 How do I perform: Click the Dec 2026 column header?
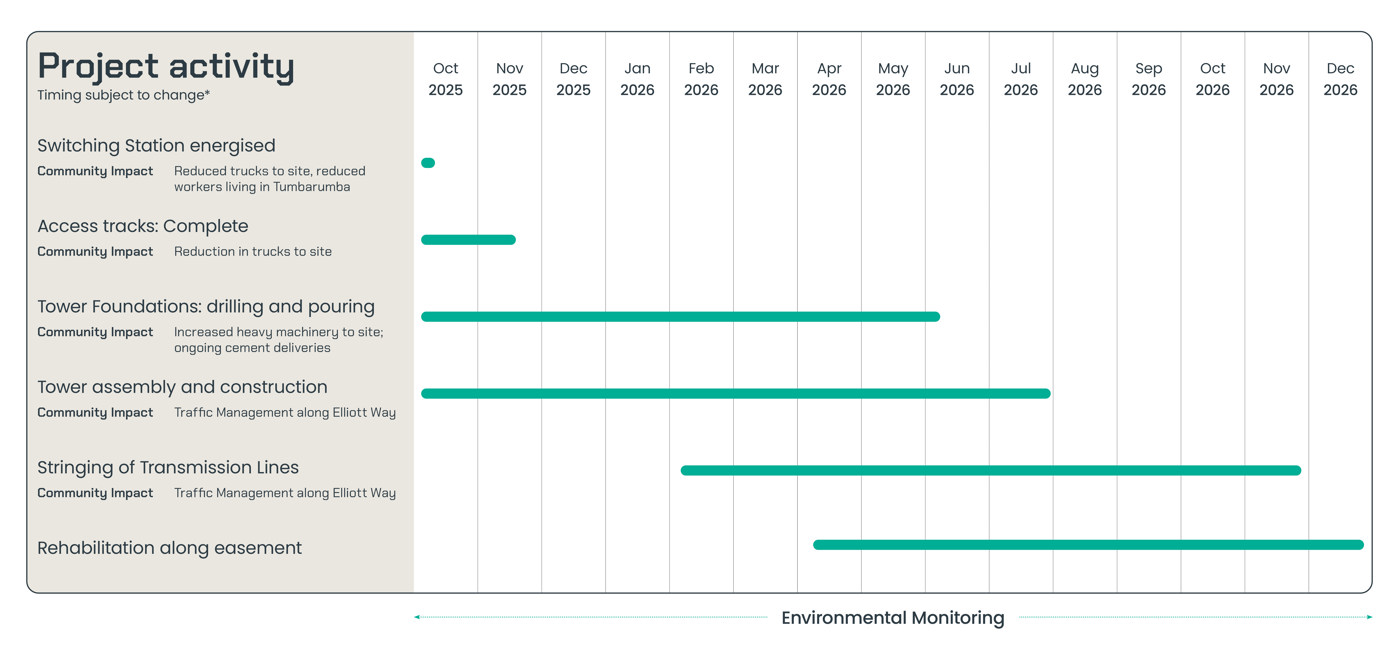click(1341, 79)
